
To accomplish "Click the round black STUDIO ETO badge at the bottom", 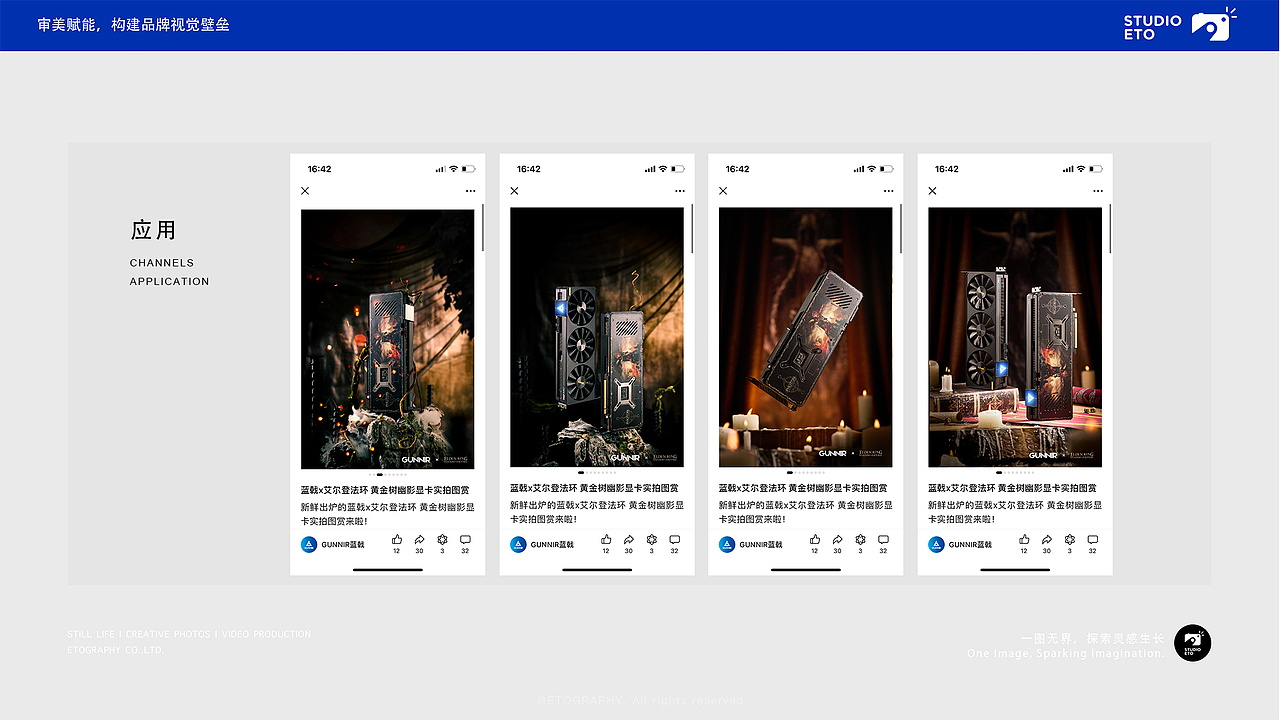I will pos(1192,643).
